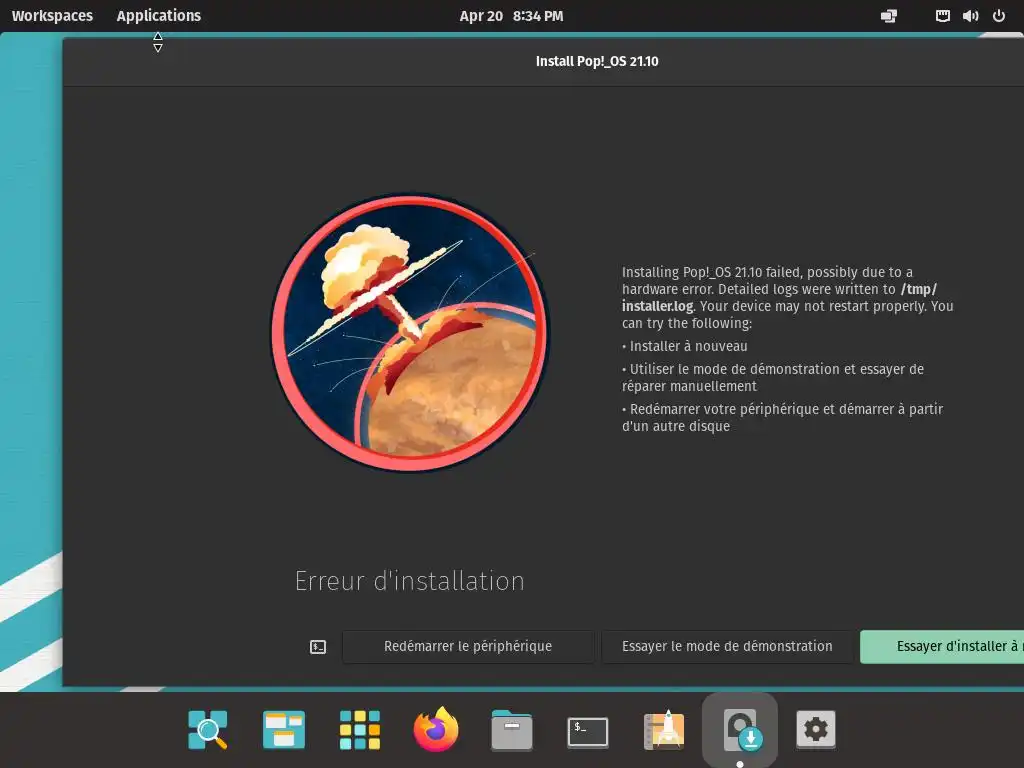Launch the search launcher dock icon
This screenshot has height=768, width=1024.
point(208,729)
